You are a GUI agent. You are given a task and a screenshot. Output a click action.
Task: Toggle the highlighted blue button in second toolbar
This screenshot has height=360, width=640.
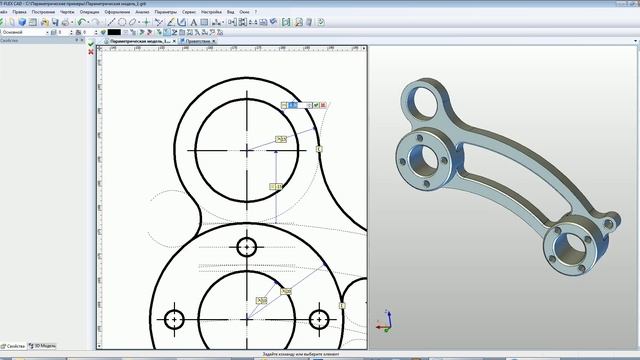click(167, 32)
